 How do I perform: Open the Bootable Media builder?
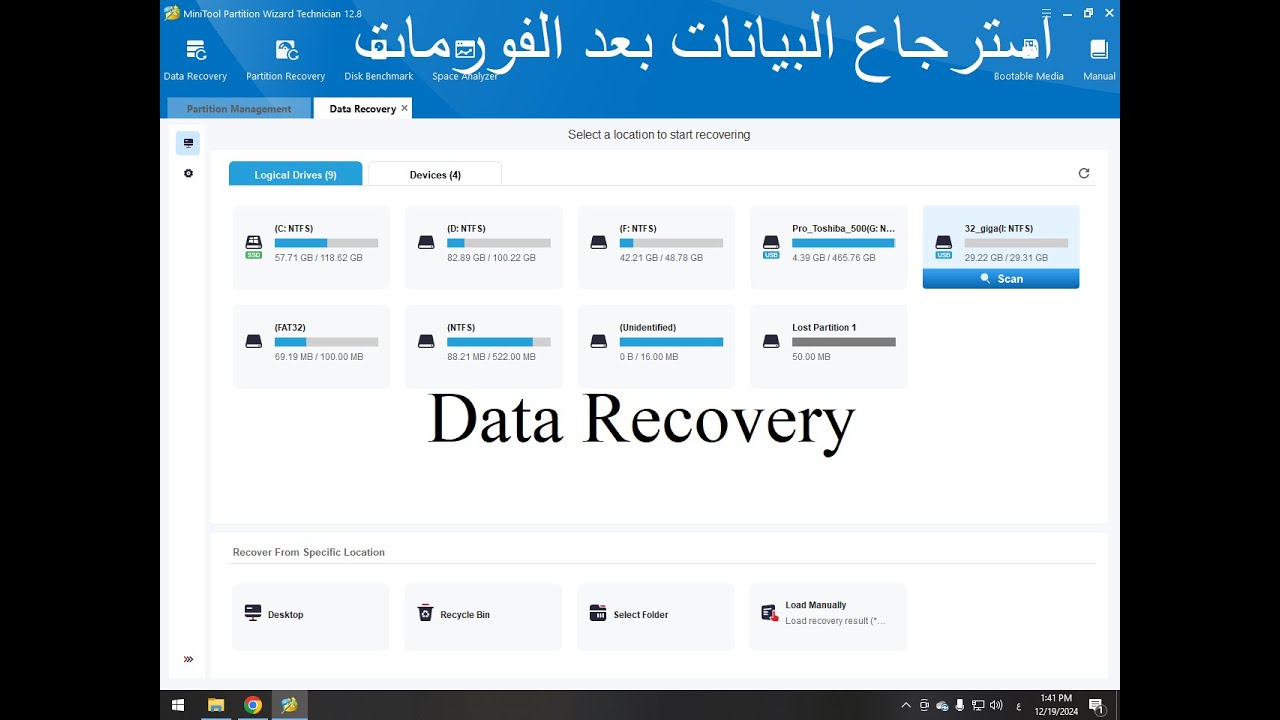pyautogui.click(x=1028, y=60)
